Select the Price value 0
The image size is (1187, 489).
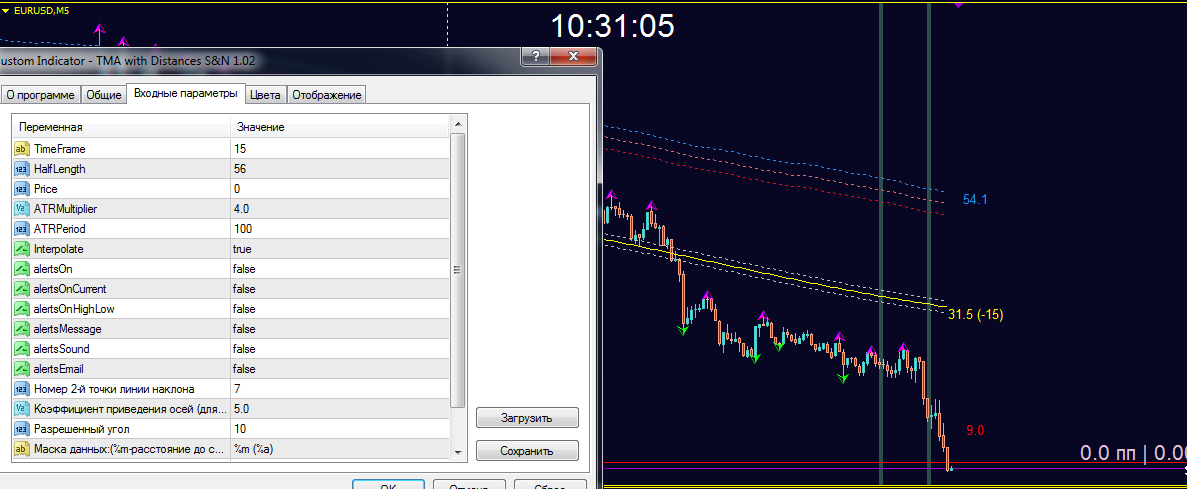click(x=340, y=188)
